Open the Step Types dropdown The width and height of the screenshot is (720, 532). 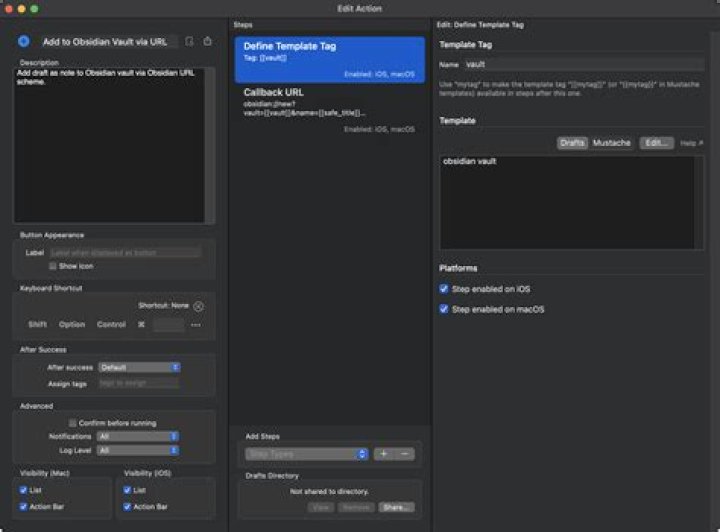[x=307, y=454]
